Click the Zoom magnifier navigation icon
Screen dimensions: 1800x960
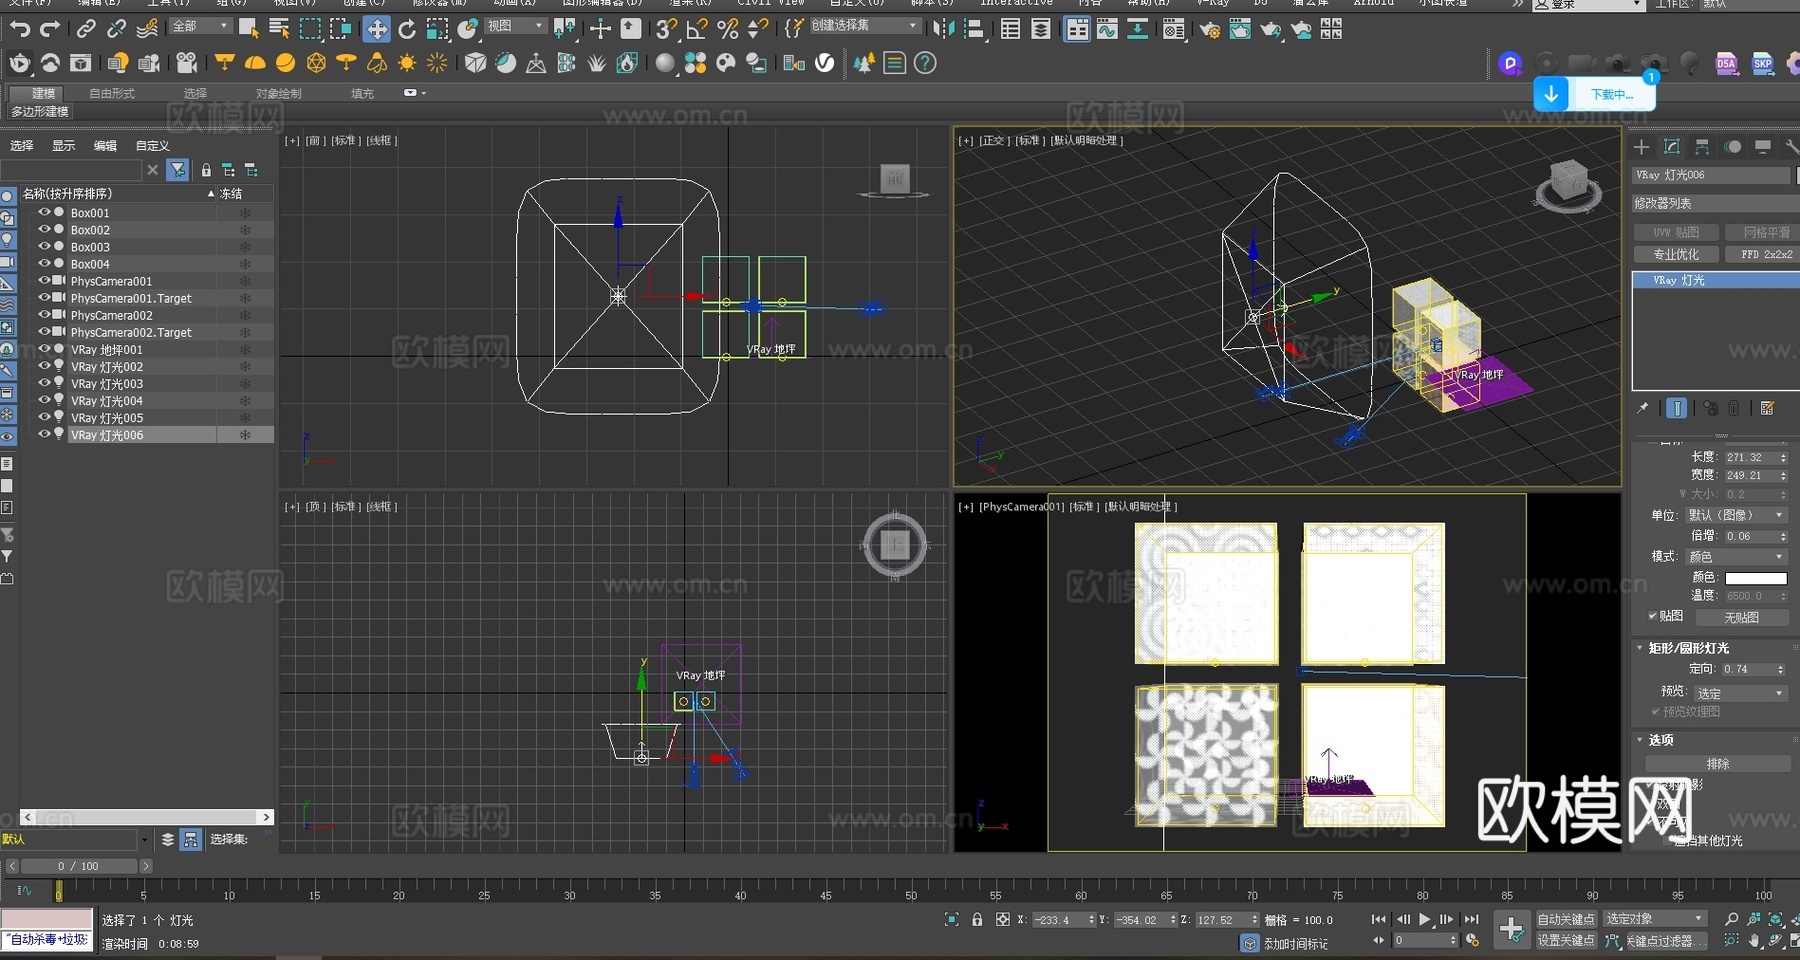[1732, 919]
